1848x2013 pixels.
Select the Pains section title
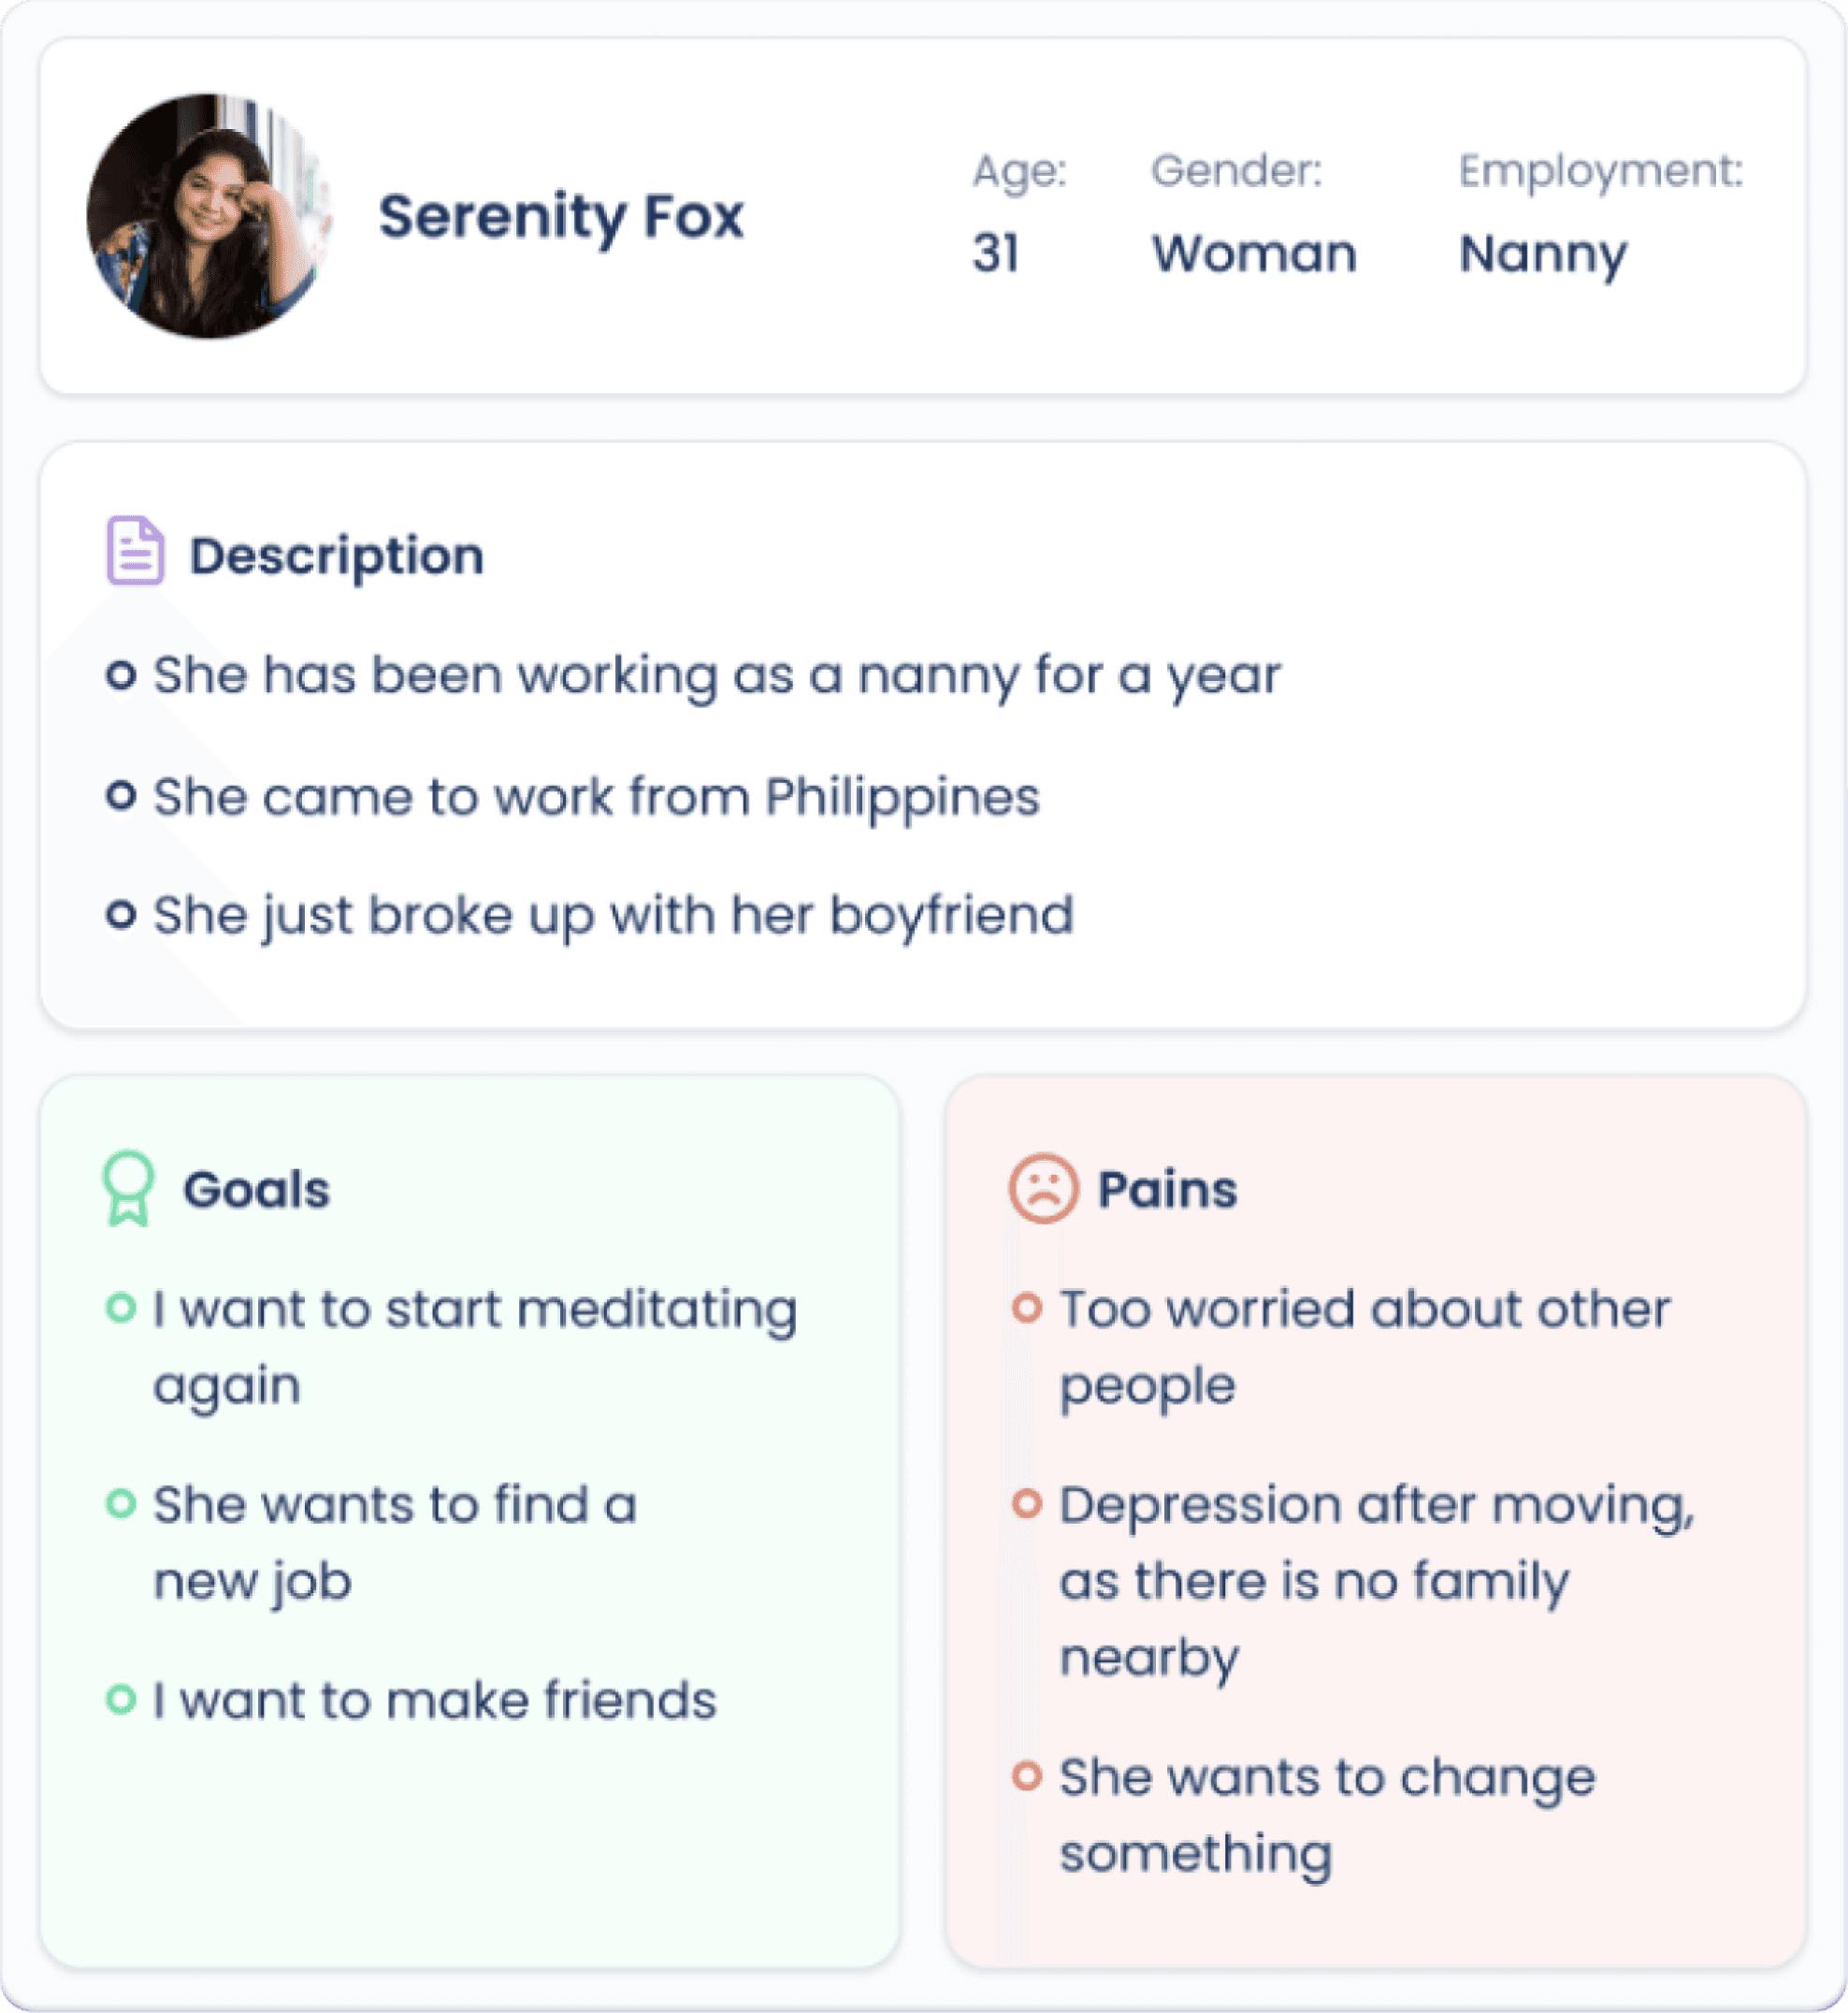click(1167, 1190)
